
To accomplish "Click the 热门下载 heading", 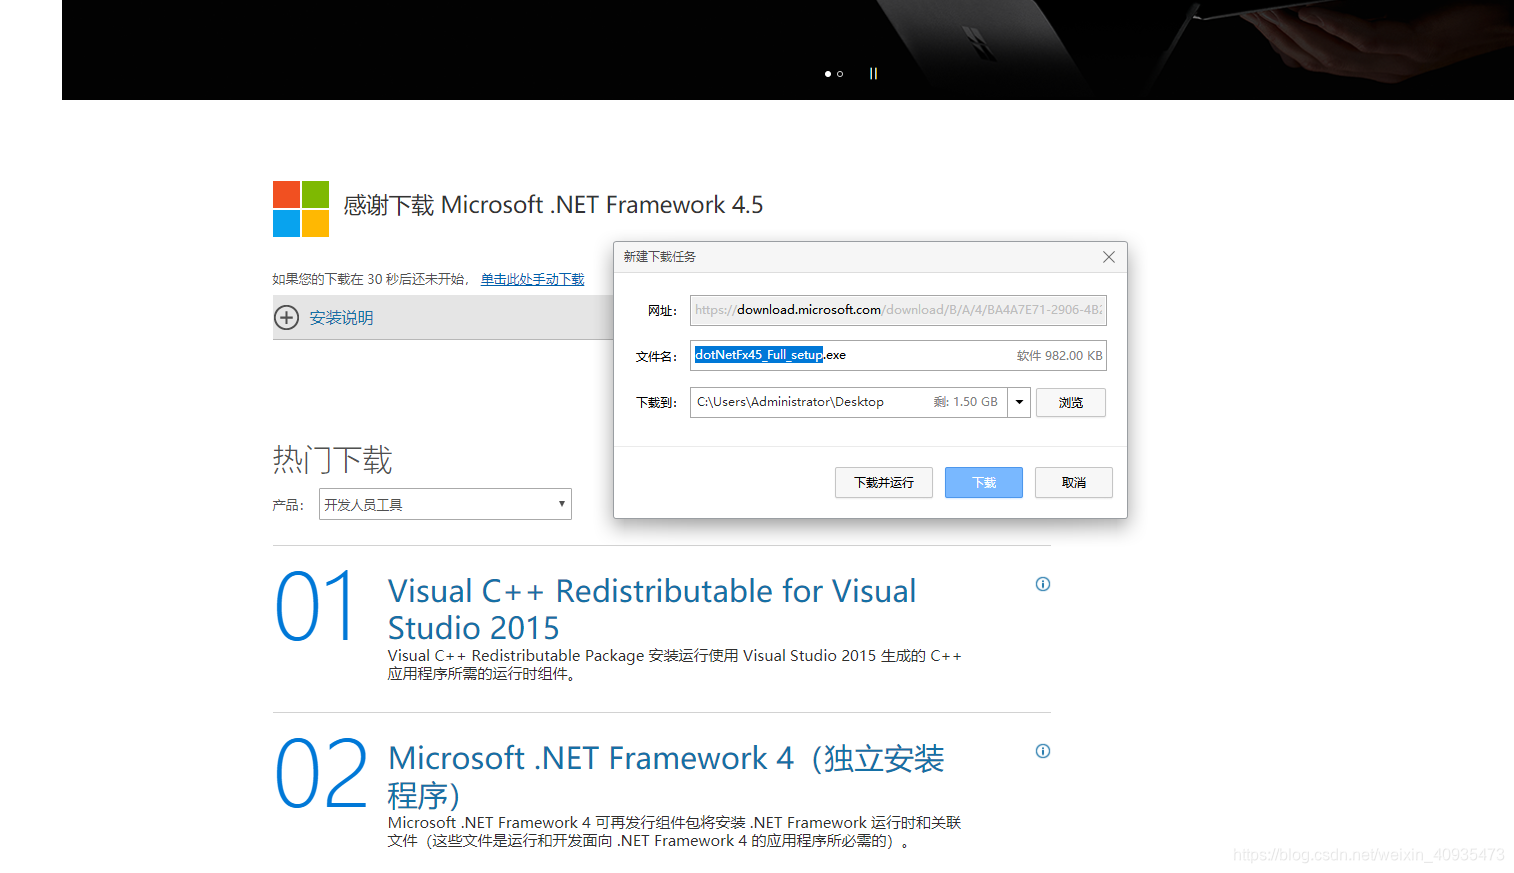I will (332, 460).
